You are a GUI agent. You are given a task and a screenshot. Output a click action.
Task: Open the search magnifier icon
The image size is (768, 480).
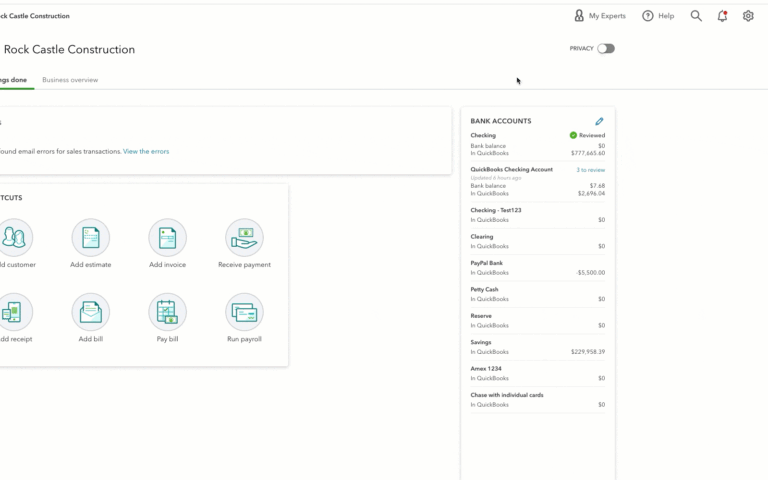pyautogui.click(x=696, y=16)
